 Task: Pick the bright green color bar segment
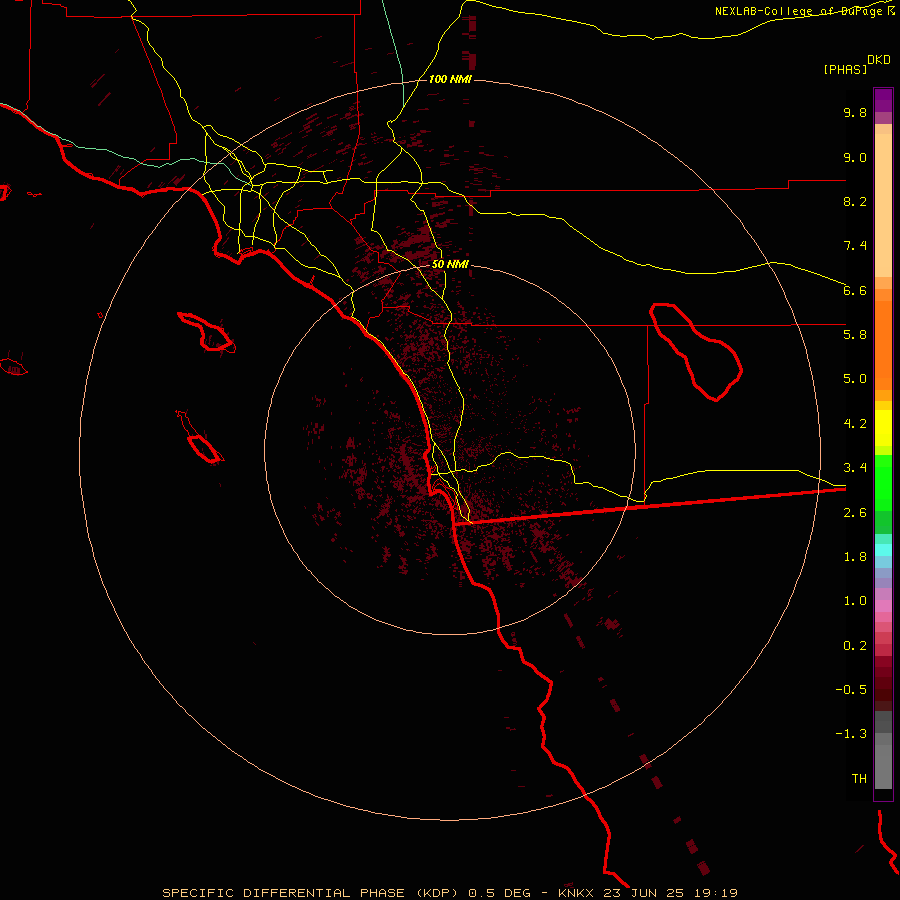click(883, 482)
